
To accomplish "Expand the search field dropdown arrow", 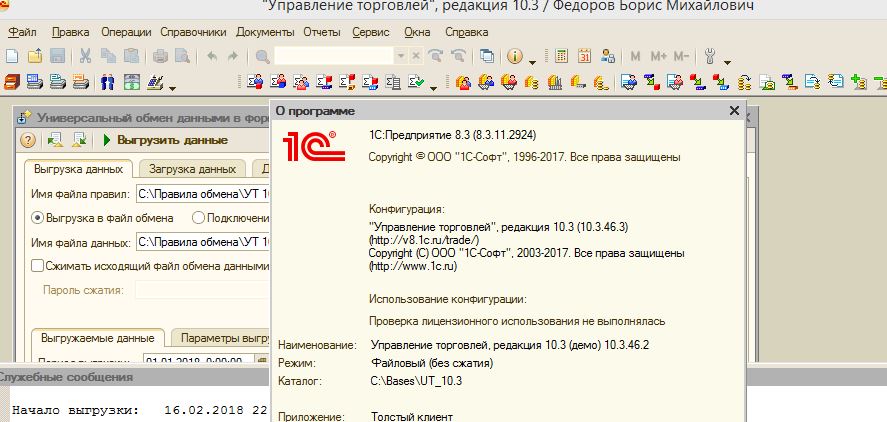I will coord(401,56).
